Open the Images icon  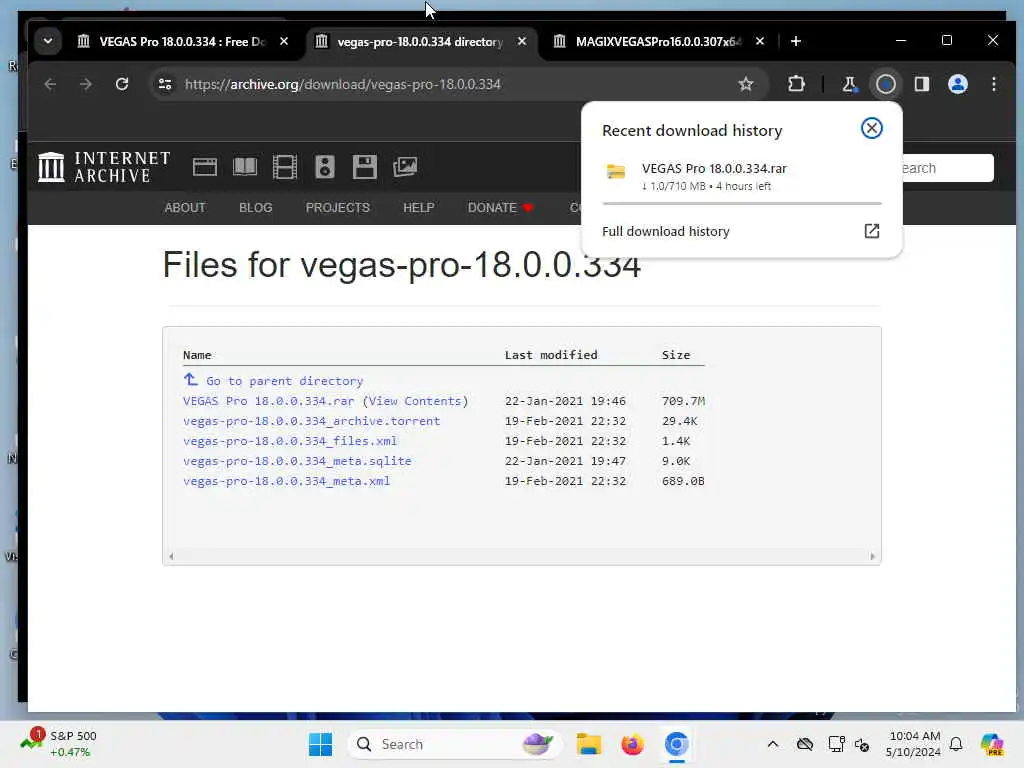point(405,167)
